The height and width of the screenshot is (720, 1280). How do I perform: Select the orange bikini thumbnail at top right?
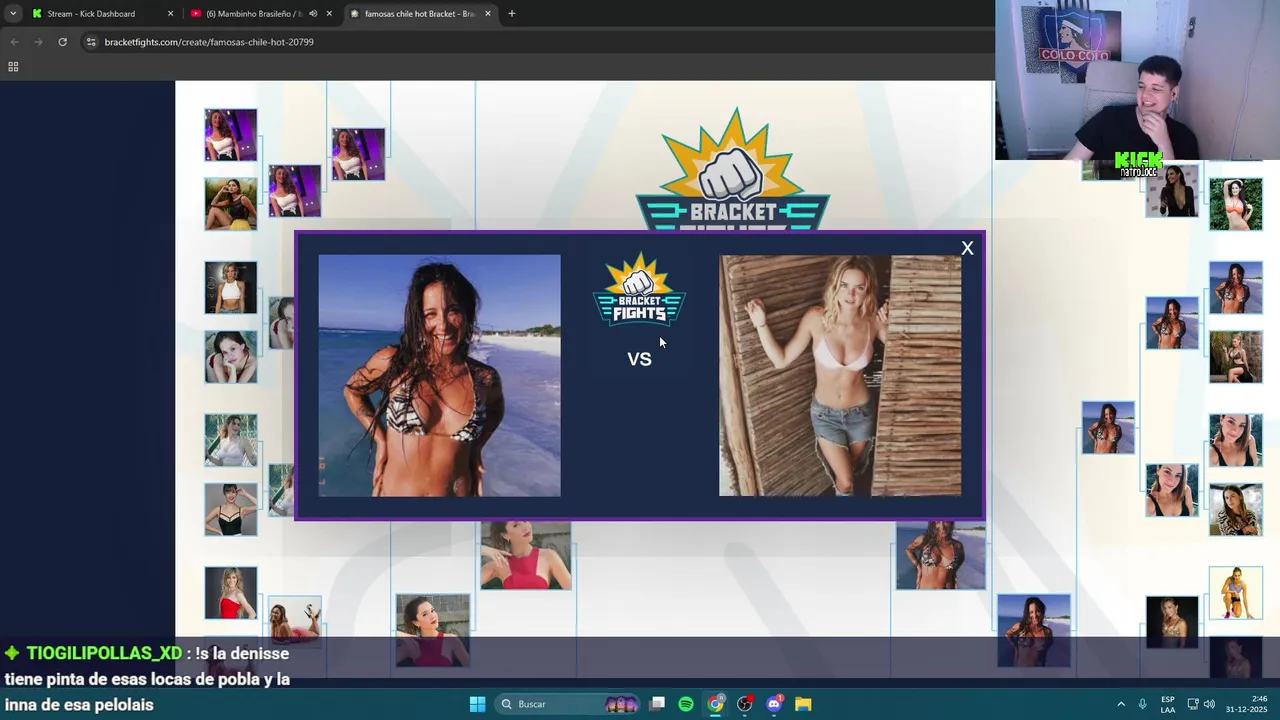point(1236,204)
